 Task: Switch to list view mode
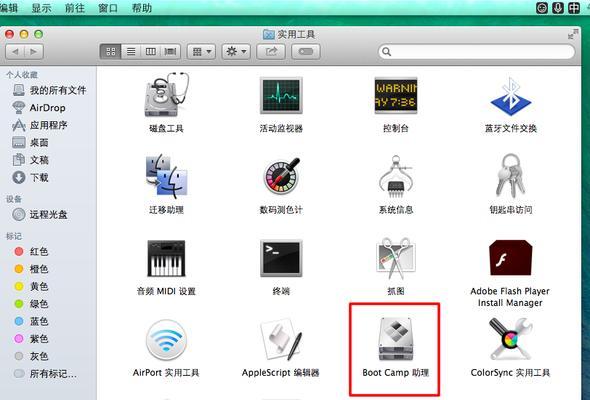[131, 52]
